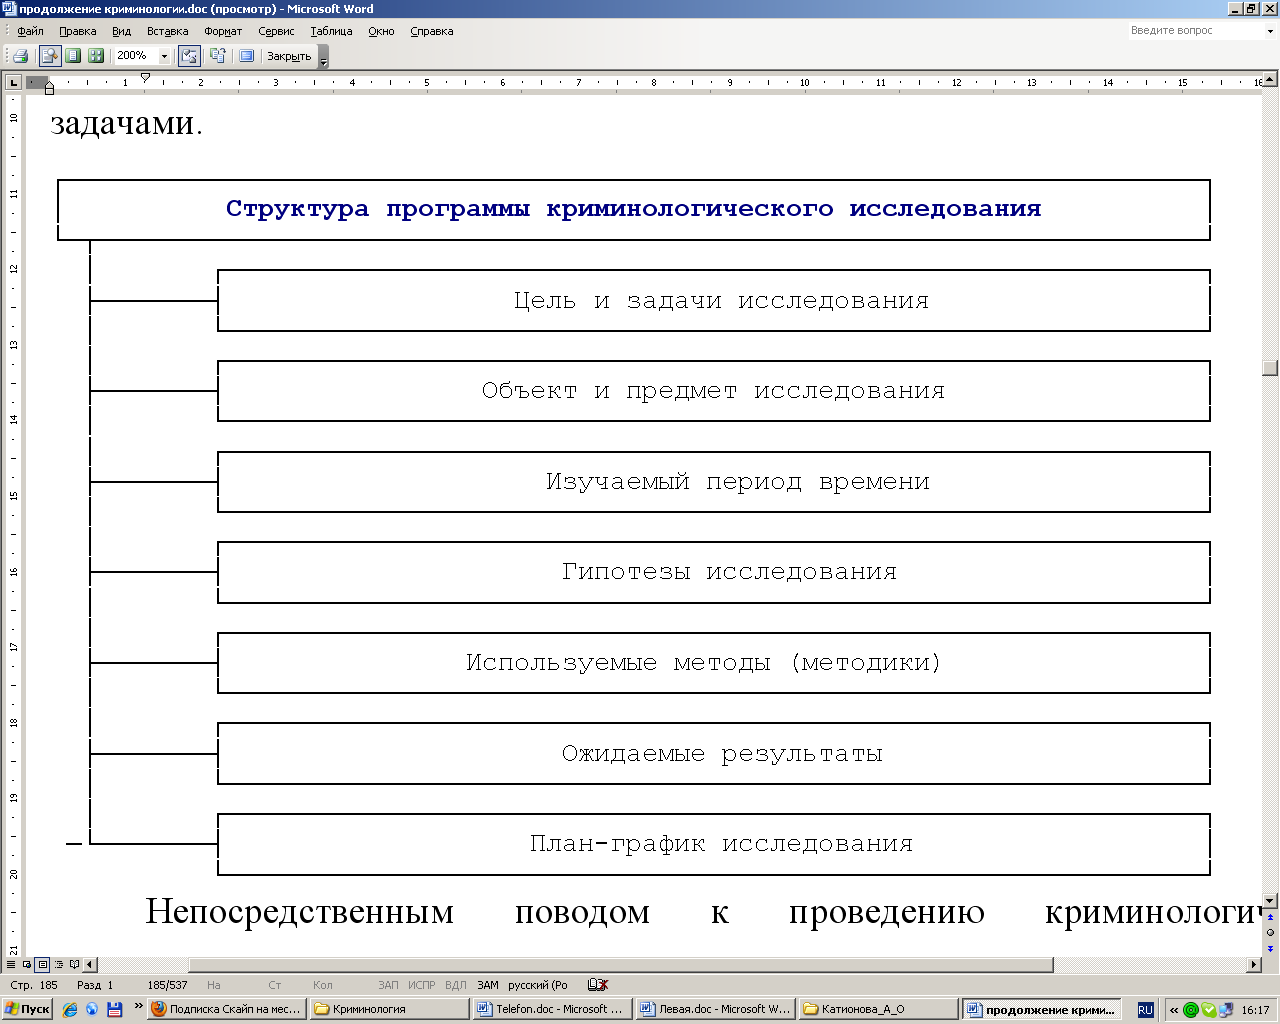The height and width of the screenshot is (1024, 1280).
Task: Toggle the Magnifier tool button
Action: click(x=49, y=56)
